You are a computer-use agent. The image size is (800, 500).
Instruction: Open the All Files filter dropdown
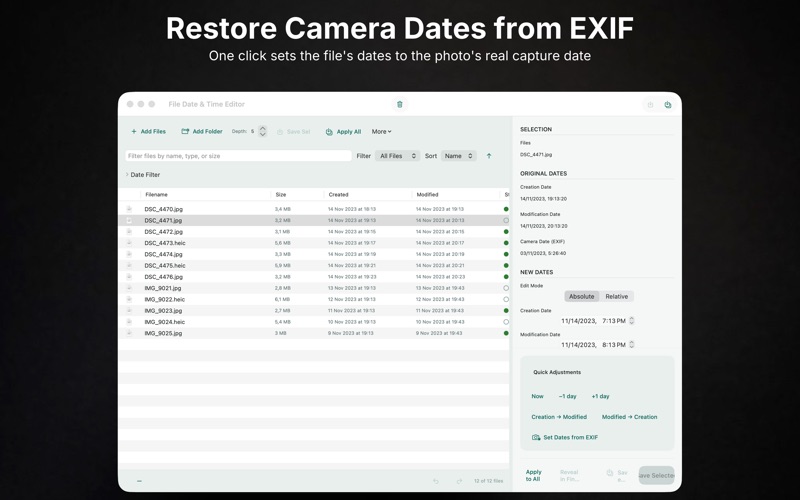[397, 156]
